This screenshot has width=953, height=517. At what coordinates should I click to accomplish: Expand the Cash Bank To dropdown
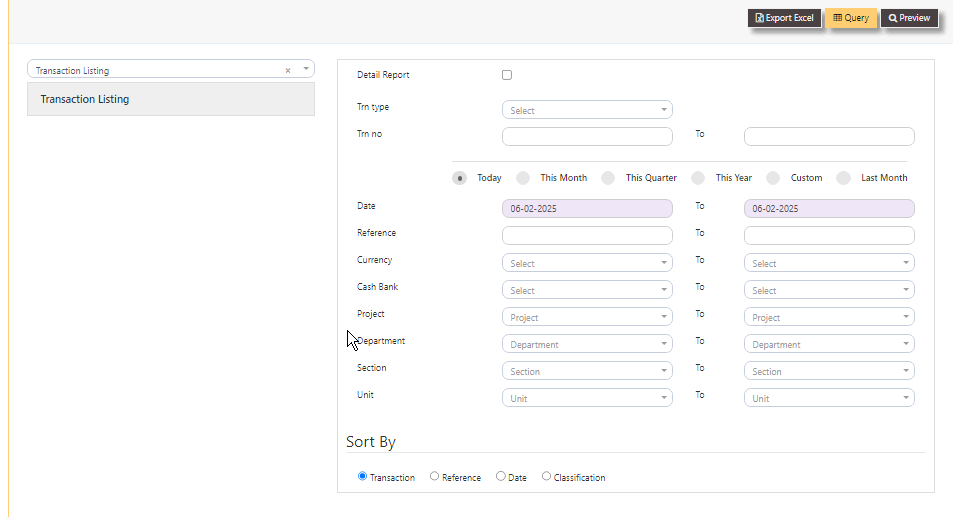click(x=829, y=290)
